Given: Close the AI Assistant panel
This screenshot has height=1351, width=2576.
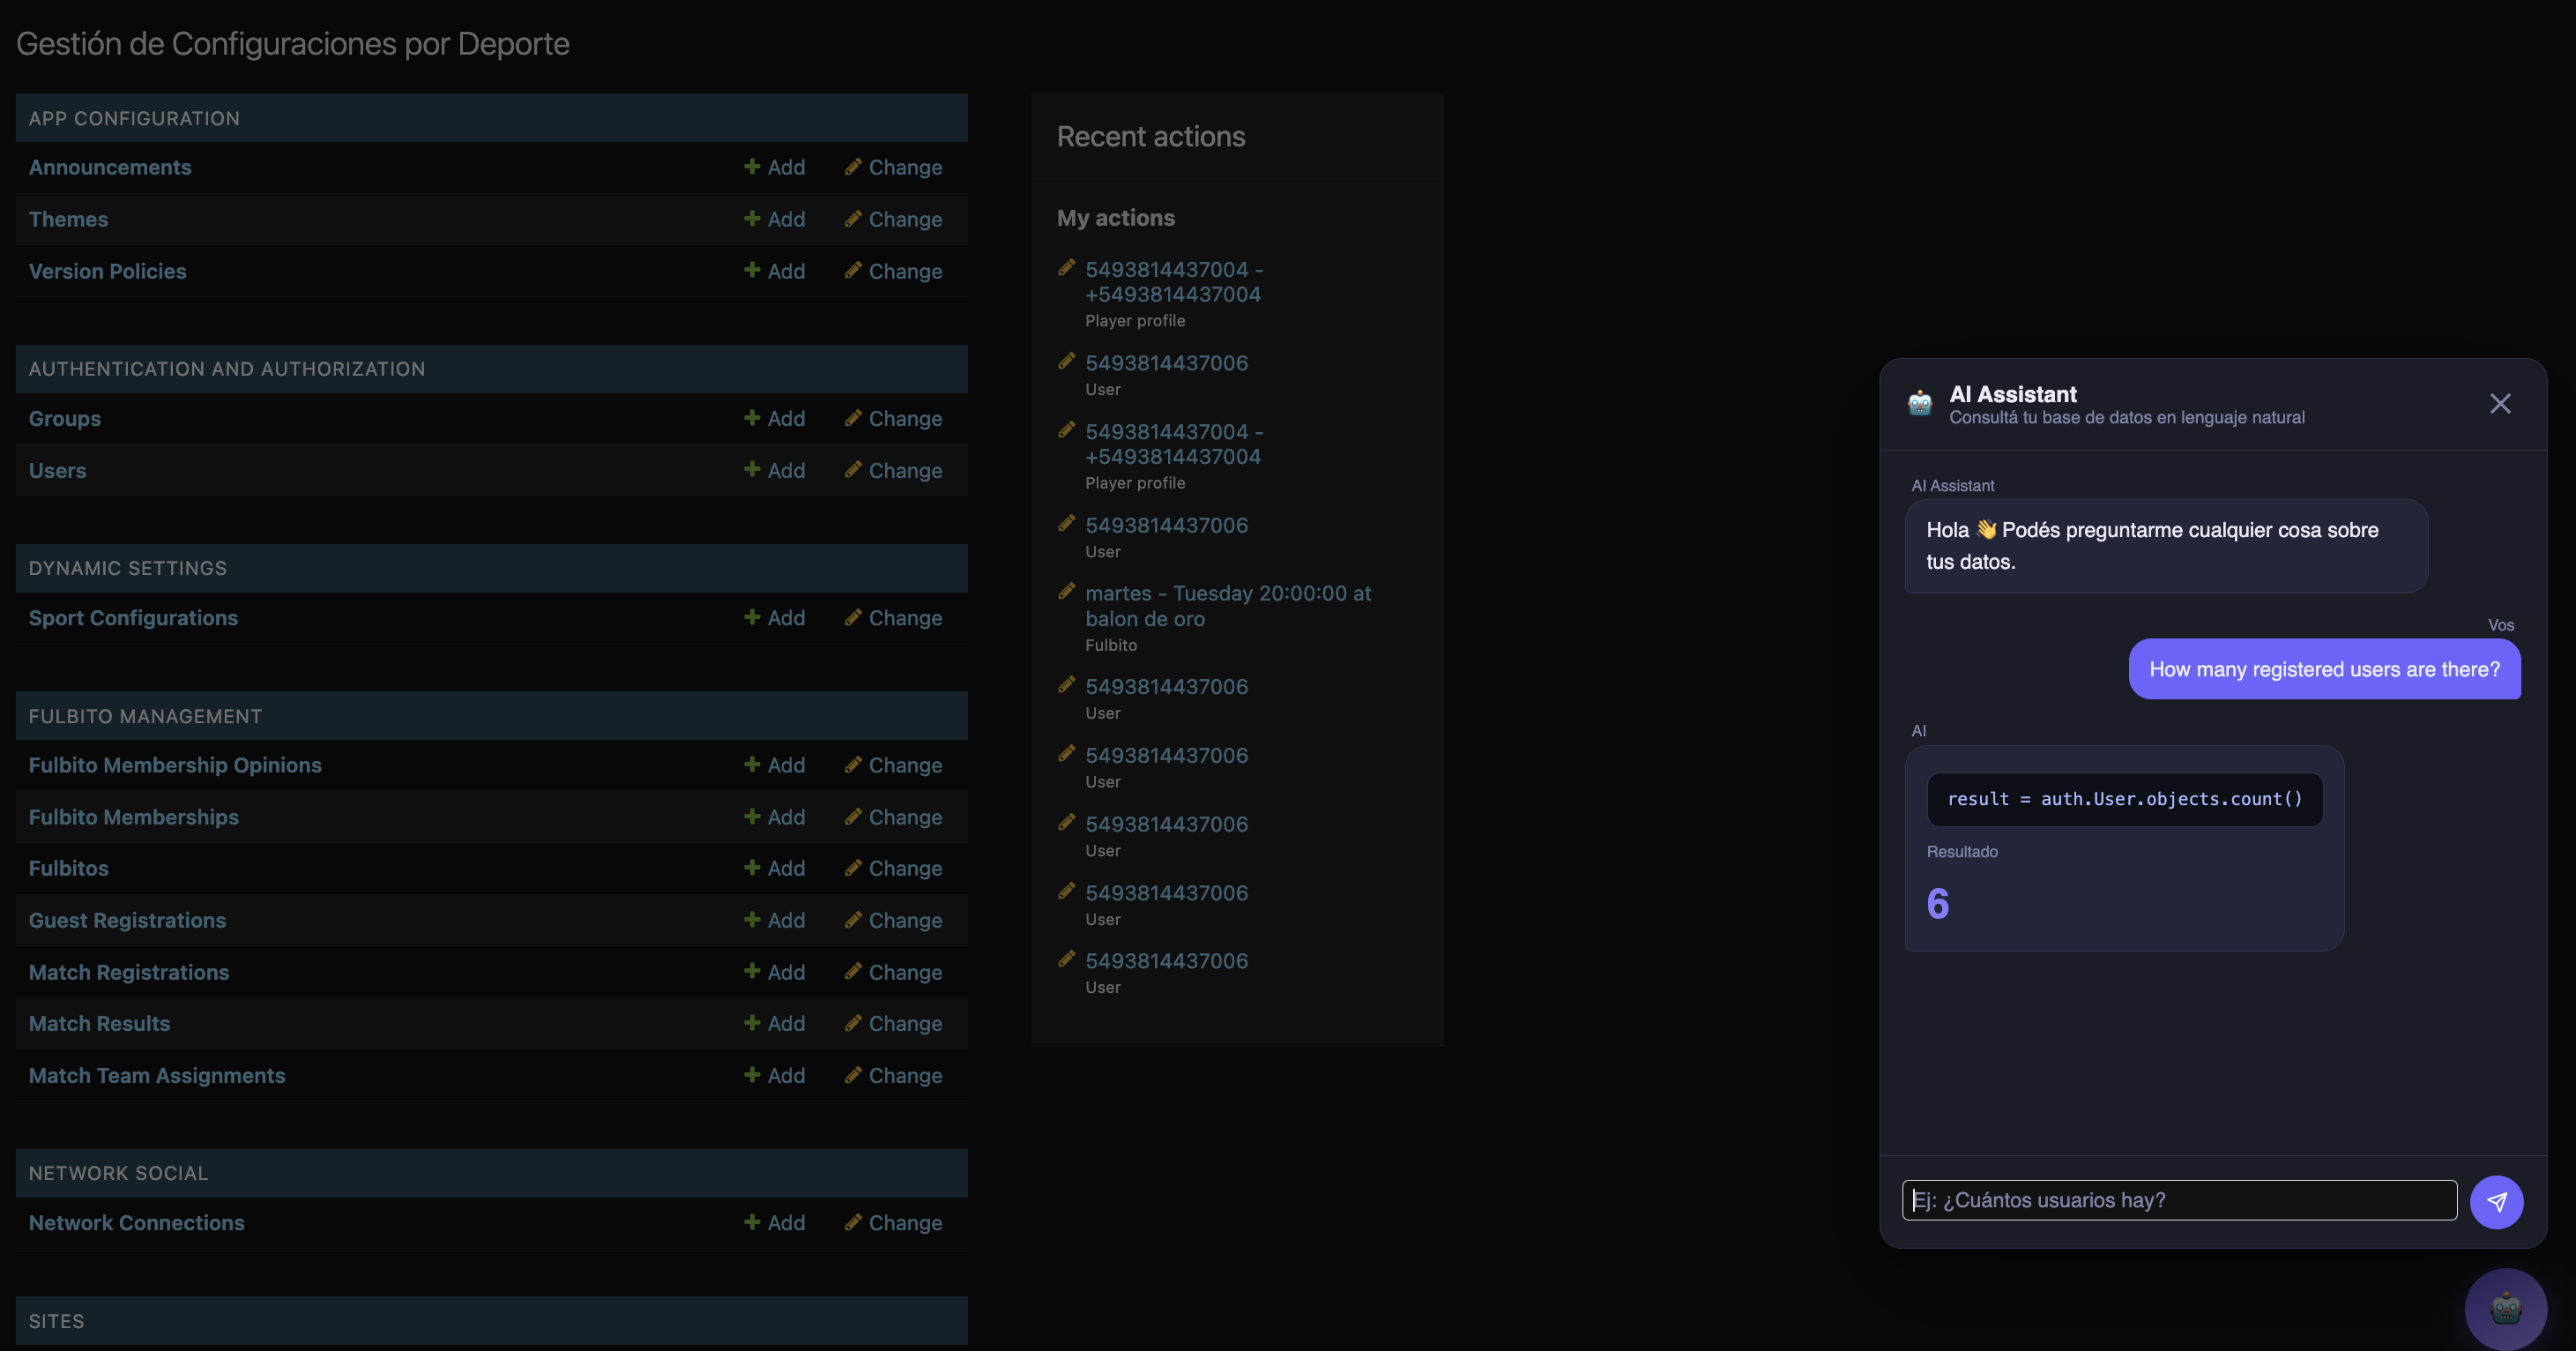Looking at the screenshot, I should pyautogui.click(x=2500, y=403).
